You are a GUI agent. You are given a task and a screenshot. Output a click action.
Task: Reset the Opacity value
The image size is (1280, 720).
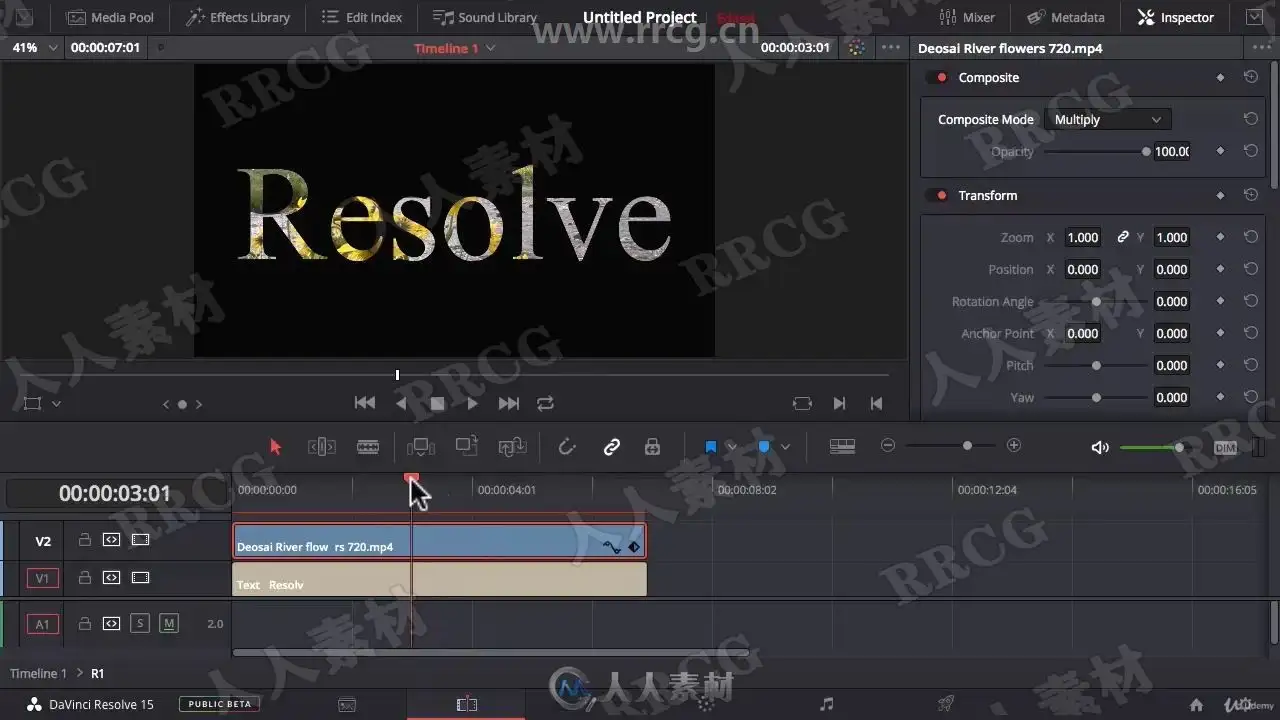(x=1250, y=151)
